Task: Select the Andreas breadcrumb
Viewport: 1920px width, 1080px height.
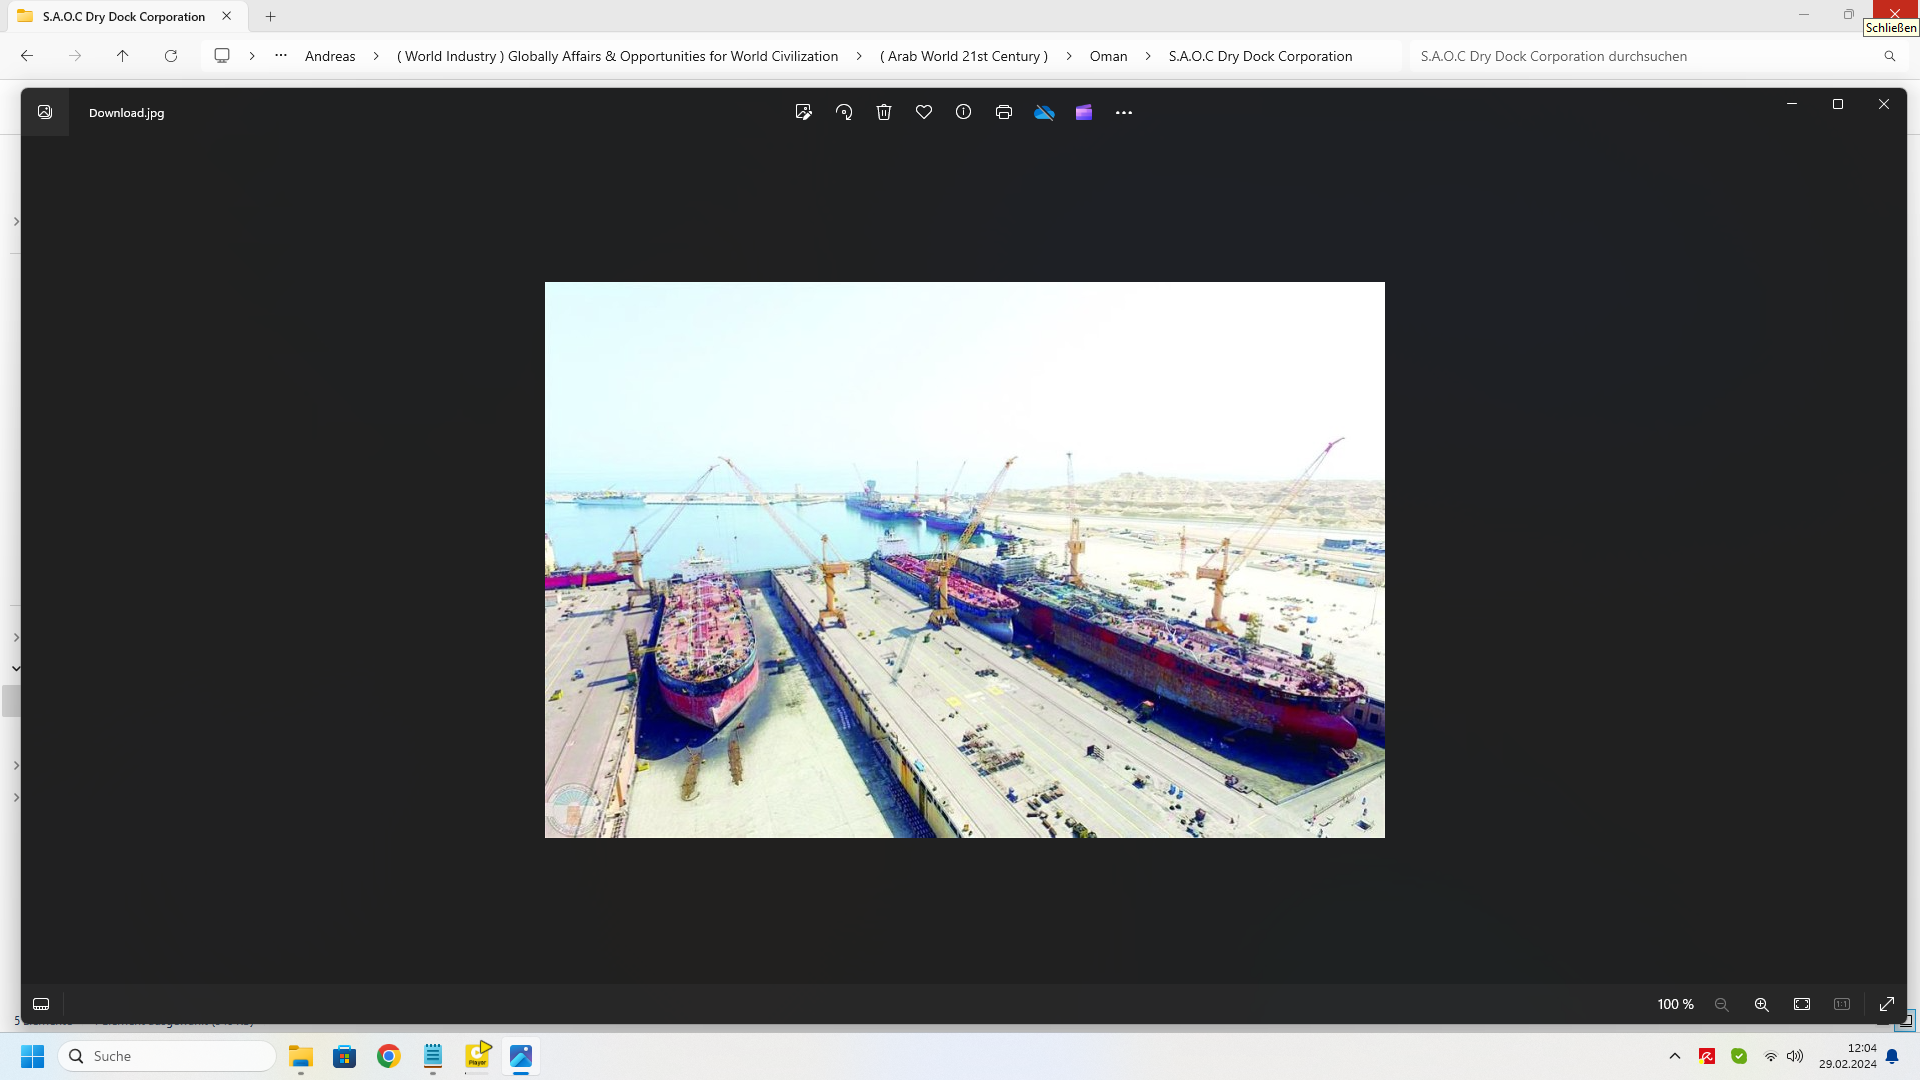Action: point(330,56)
